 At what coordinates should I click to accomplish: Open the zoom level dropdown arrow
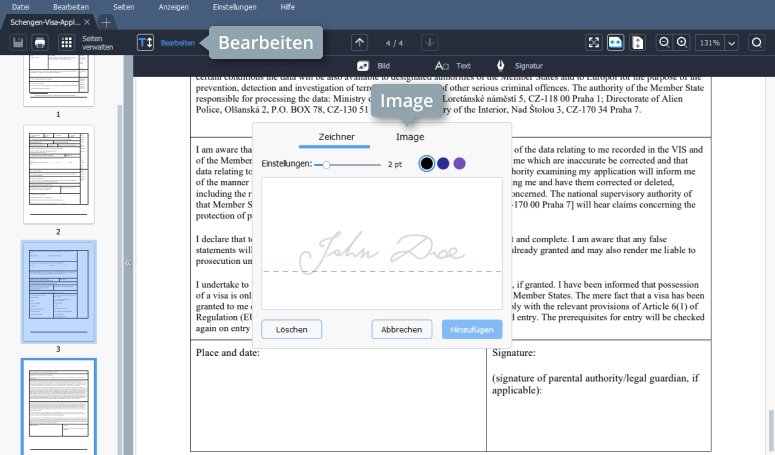732,43
